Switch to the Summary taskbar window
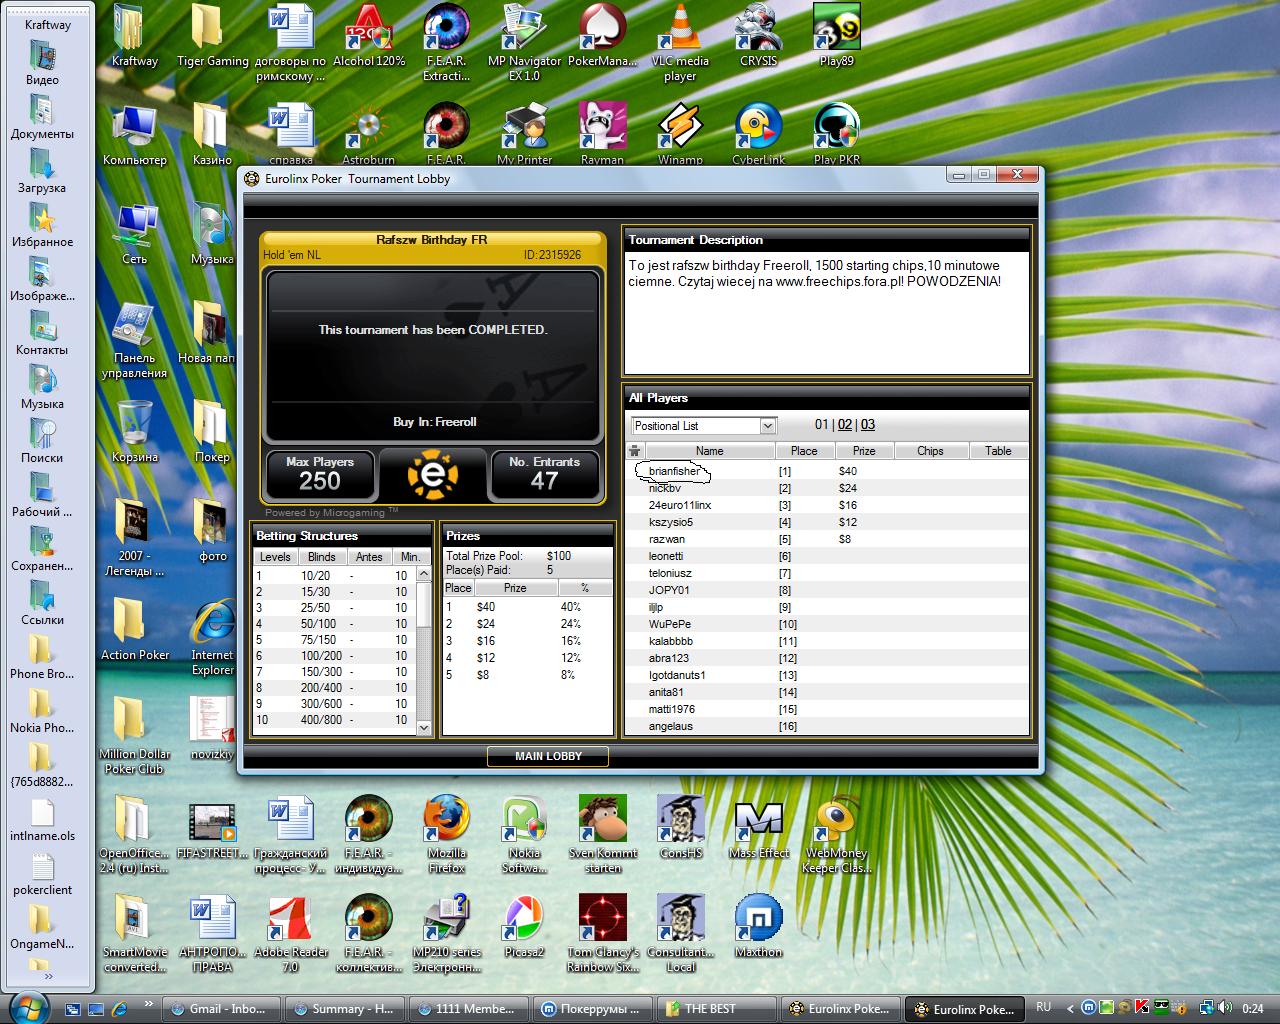The height and width of the screenshot is (1024, 1280). (345, 1009)
